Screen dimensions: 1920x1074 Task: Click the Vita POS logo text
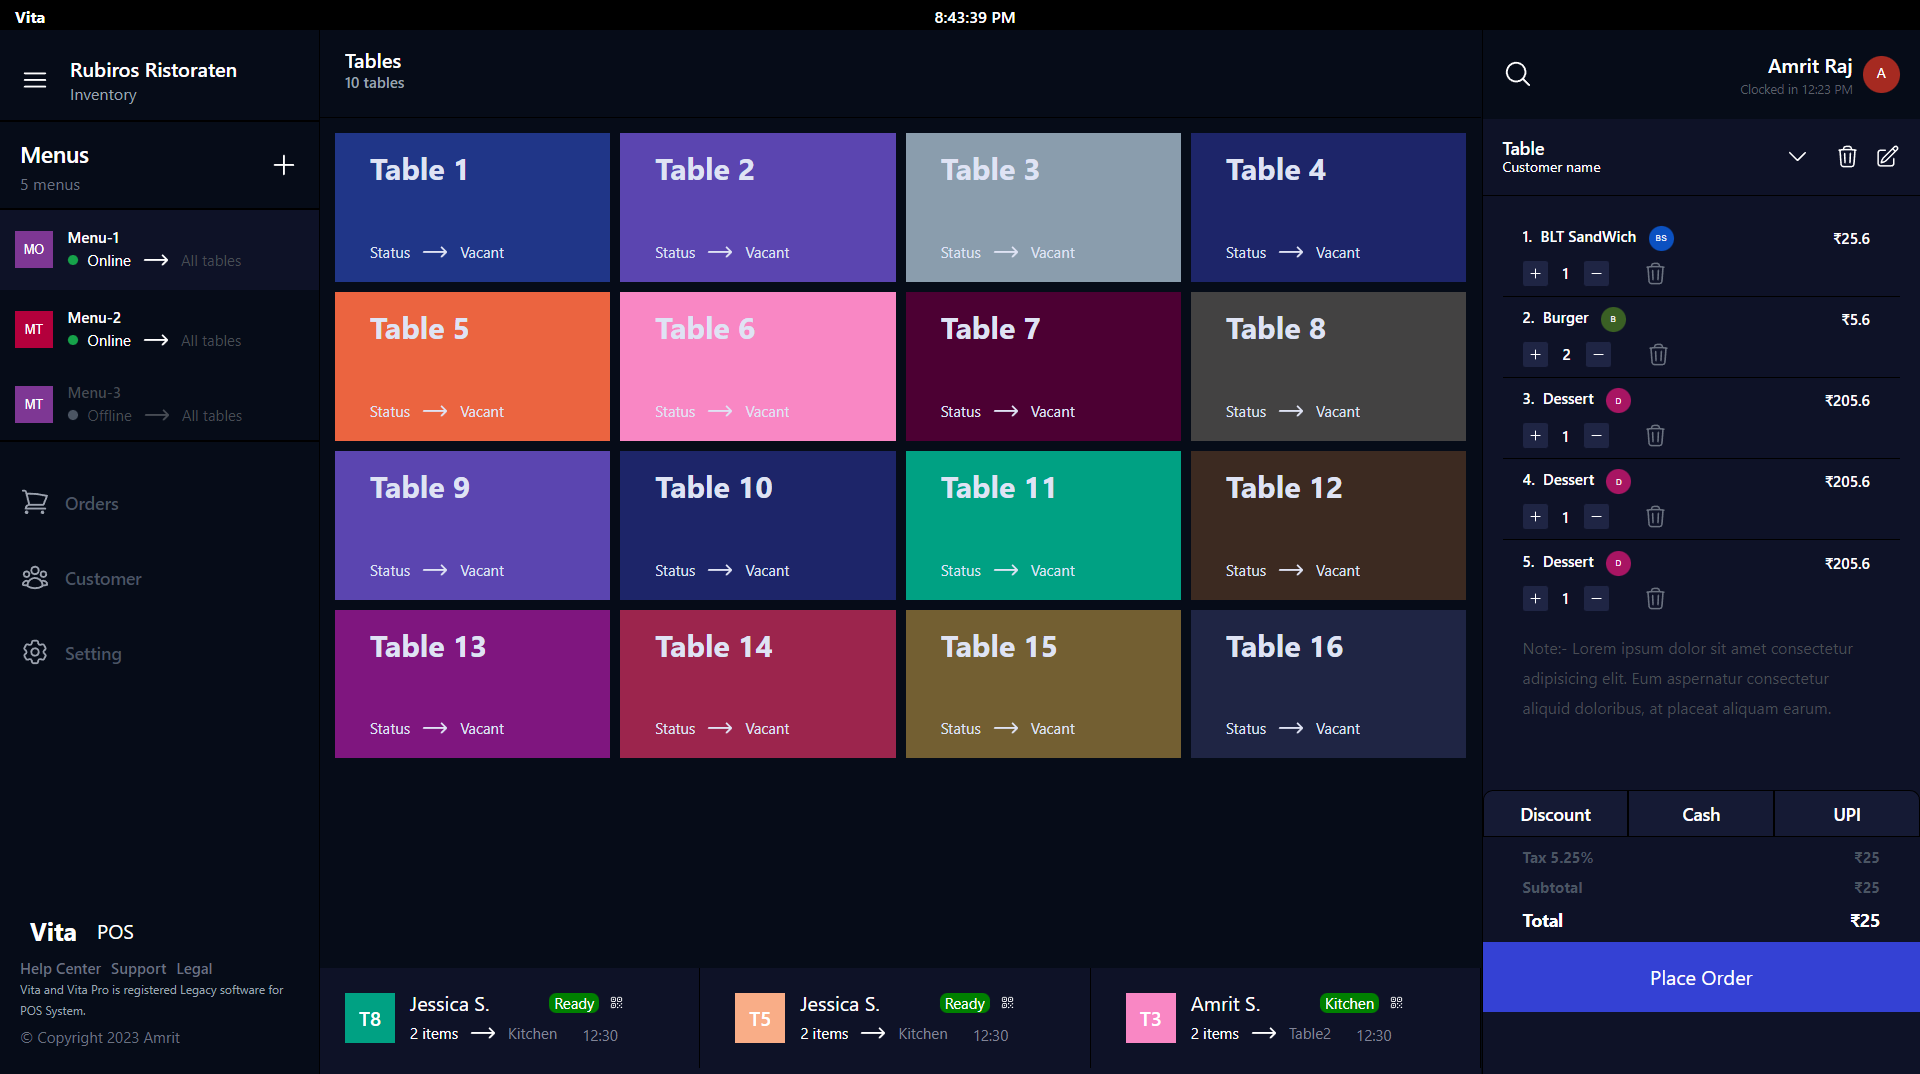tap(81, 932)
